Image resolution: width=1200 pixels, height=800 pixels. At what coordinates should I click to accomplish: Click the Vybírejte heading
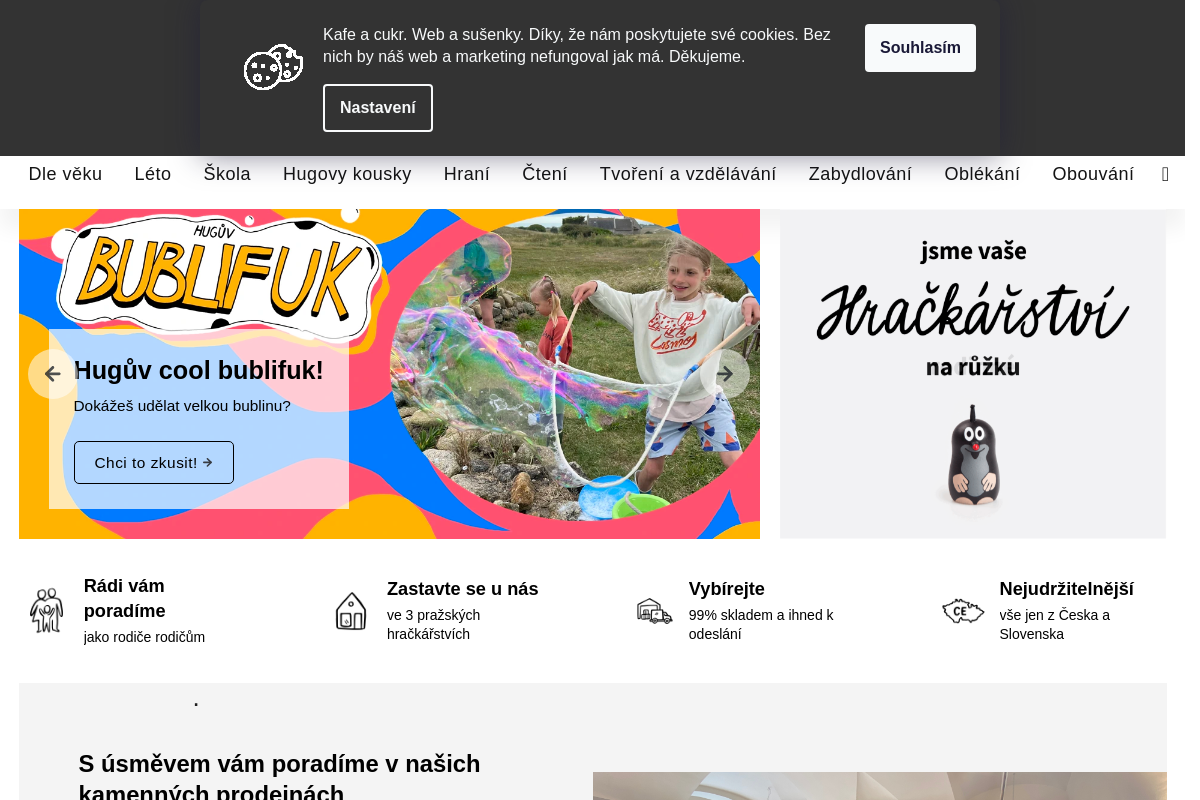pos(727,589)
